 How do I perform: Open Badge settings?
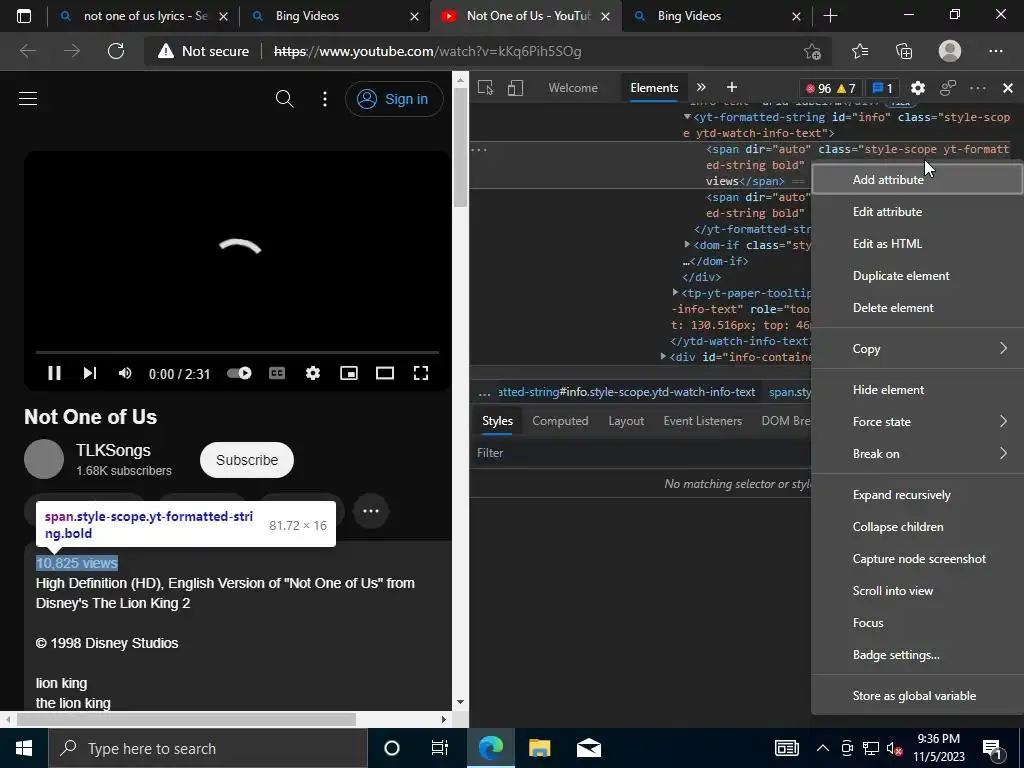point(917,655)
